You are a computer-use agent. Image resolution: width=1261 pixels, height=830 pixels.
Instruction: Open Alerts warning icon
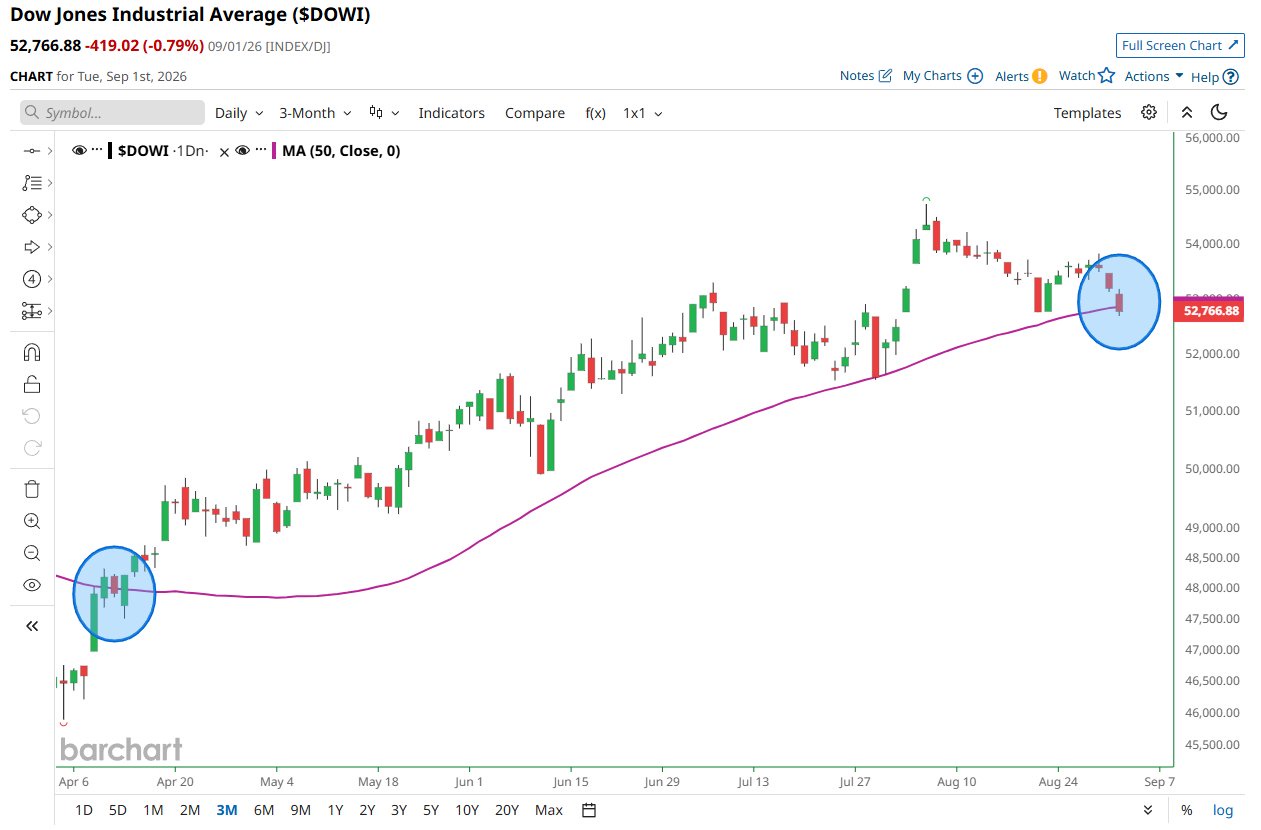1040,76
